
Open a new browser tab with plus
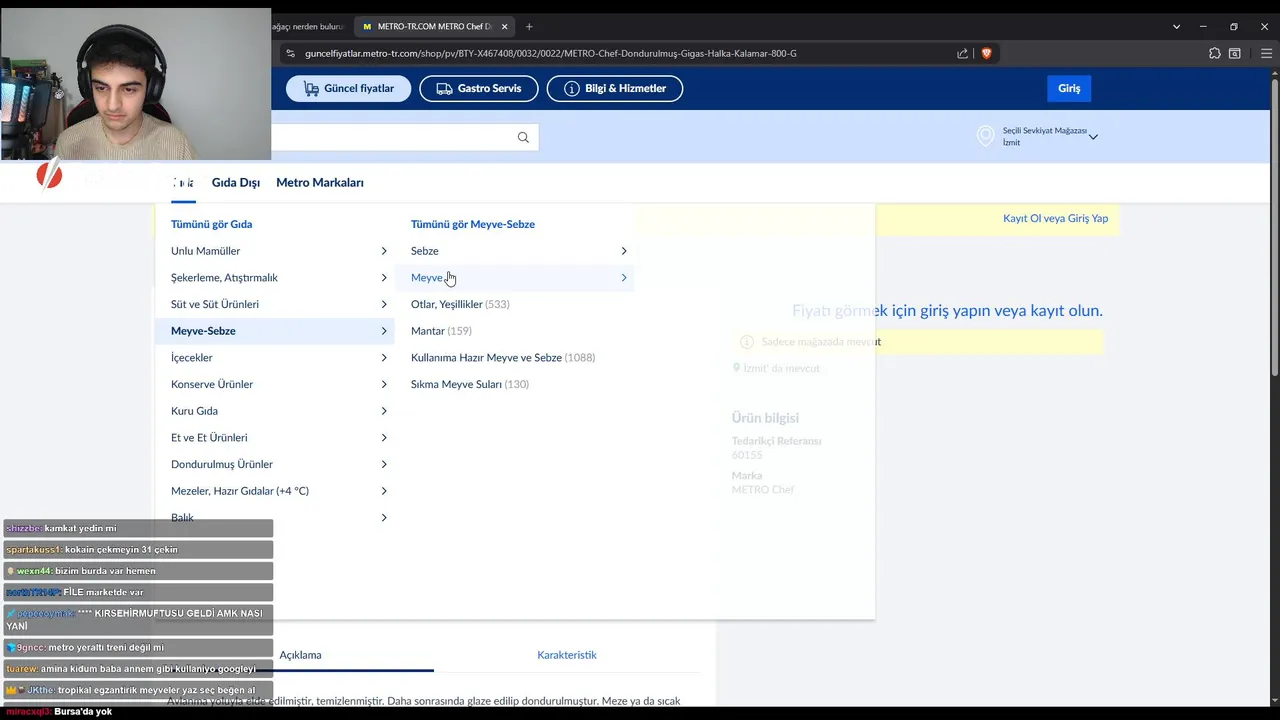(x=529, y=26)
